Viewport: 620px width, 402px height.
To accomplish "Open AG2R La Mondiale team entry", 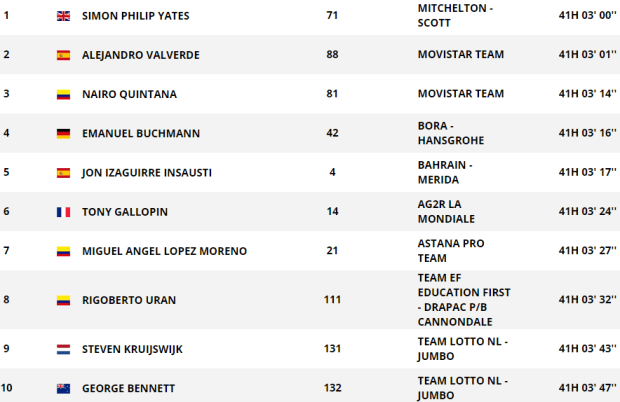I will click(x=446, y=211).
